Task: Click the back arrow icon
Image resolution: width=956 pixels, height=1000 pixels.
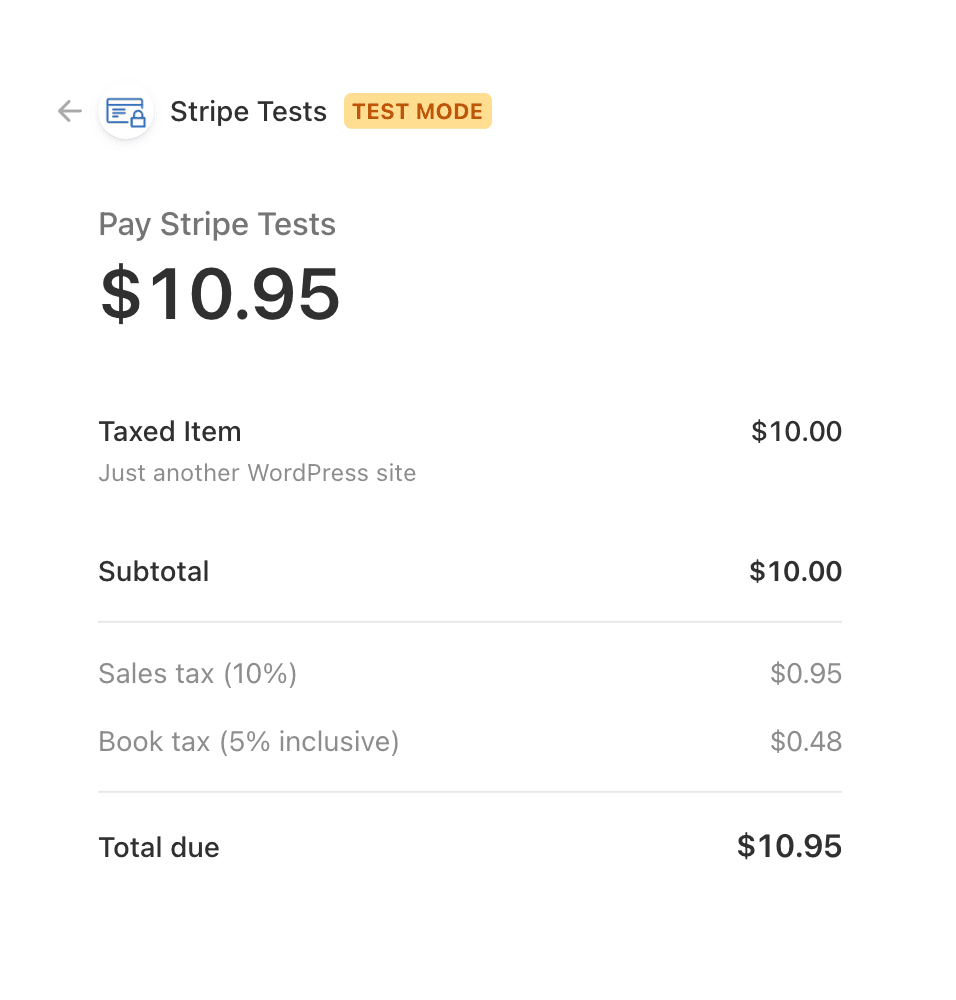Action: click(x=69, y=111)
